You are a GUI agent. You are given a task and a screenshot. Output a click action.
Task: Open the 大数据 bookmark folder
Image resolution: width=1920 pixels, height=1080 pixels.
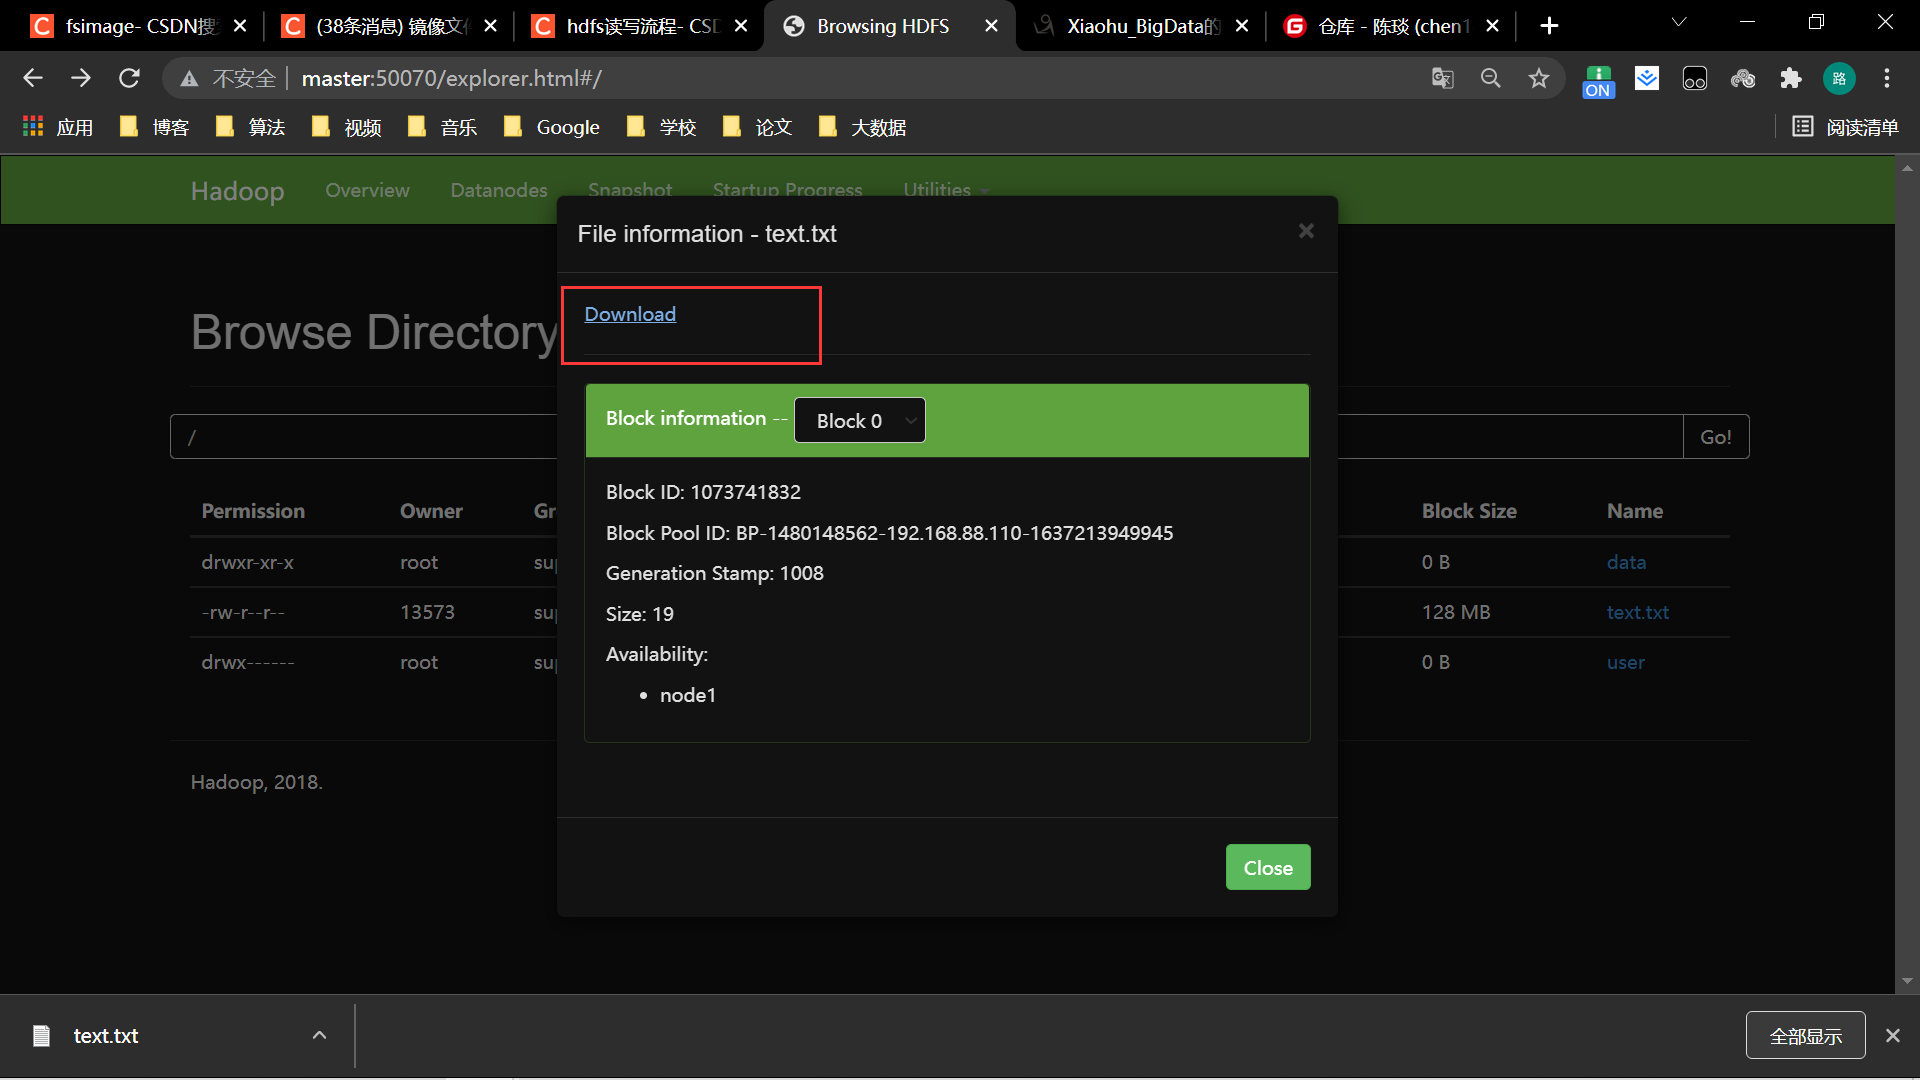click(x=863, y=127)
